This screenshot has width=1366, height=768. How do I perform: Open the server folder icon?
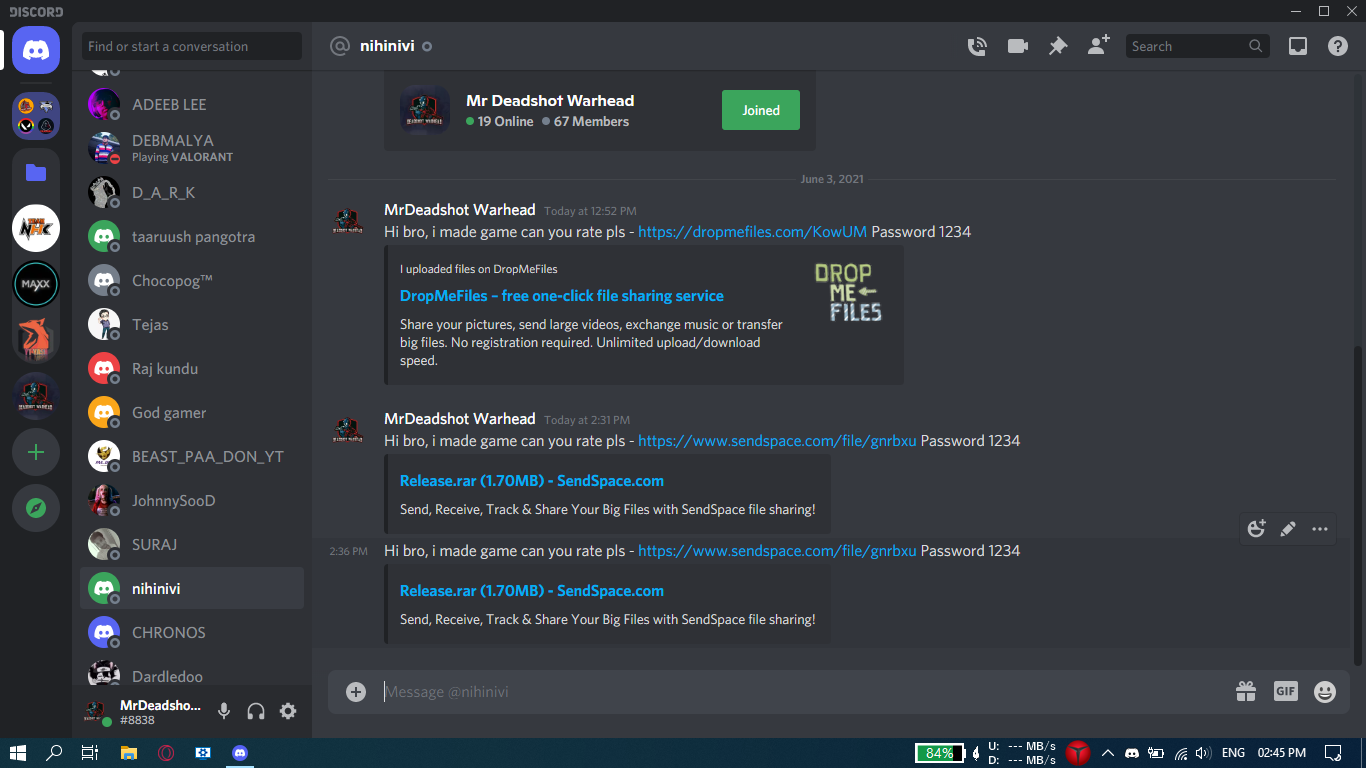point(36,172)
